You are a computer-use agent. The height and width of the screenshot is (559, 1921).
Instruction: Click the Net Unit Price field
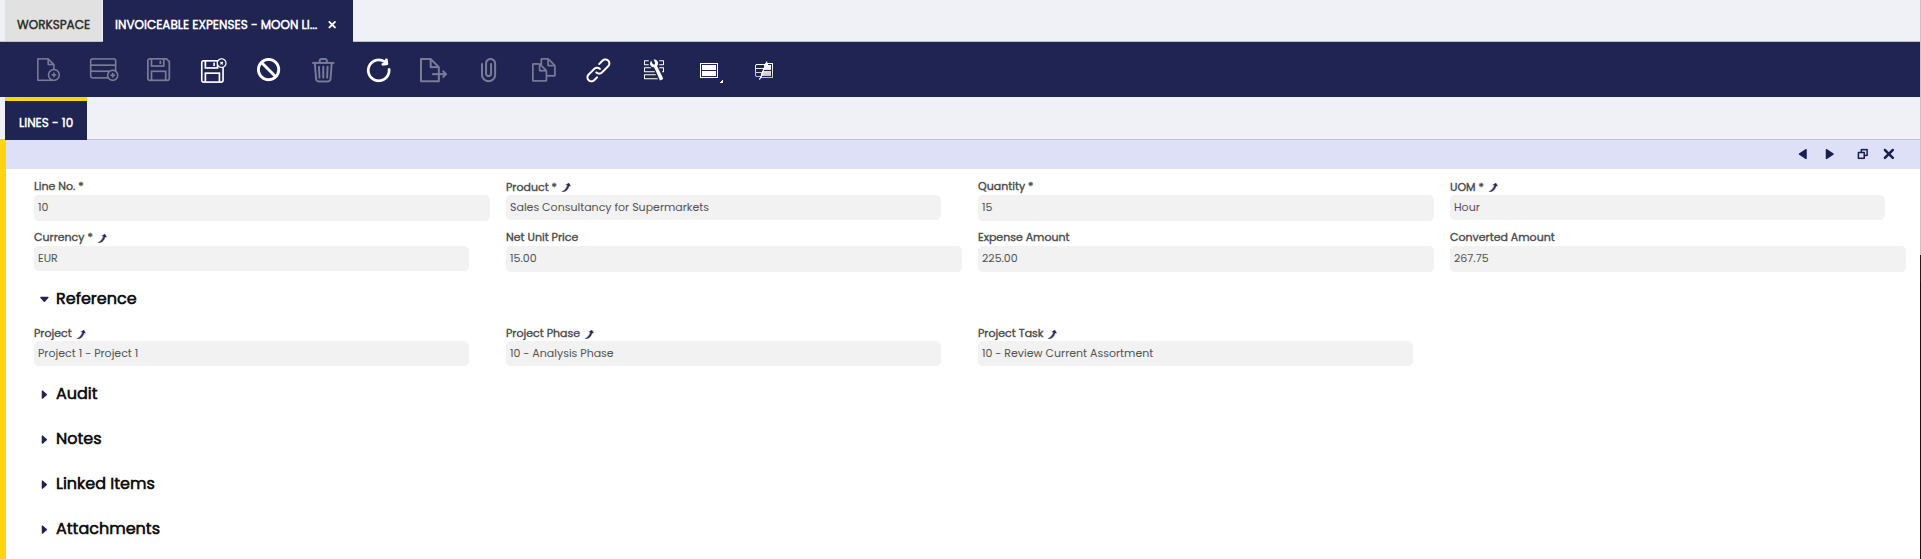733,259
